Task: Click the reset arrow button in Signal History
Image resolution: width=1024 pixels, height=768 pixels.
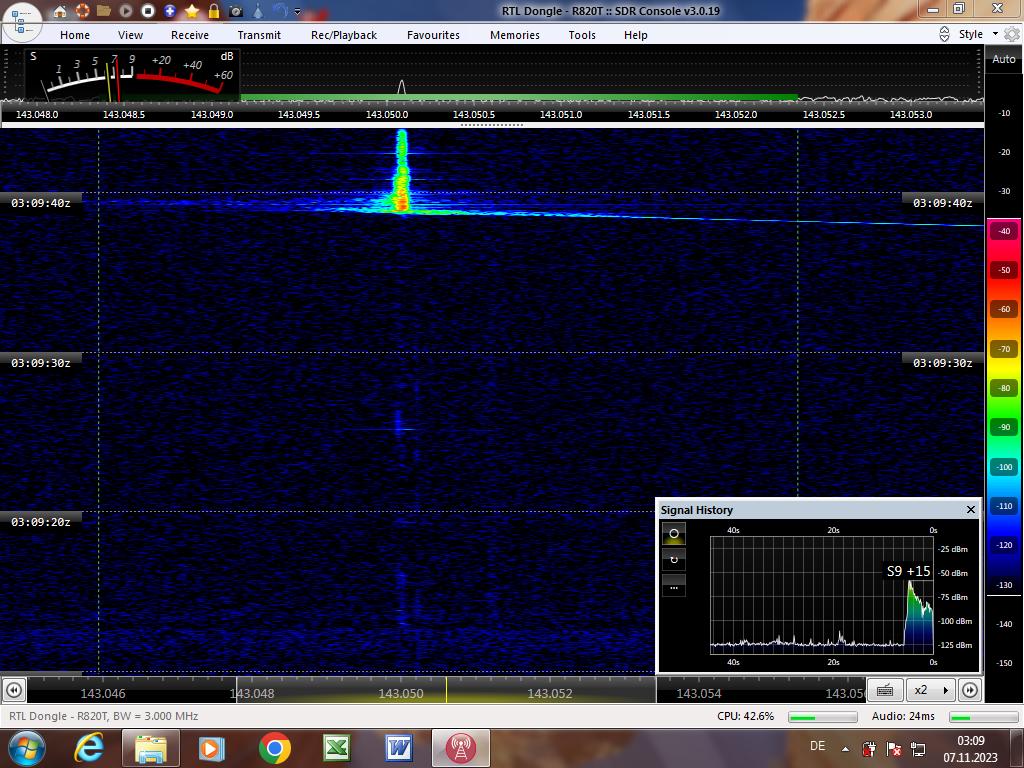Action: point(674,560)
